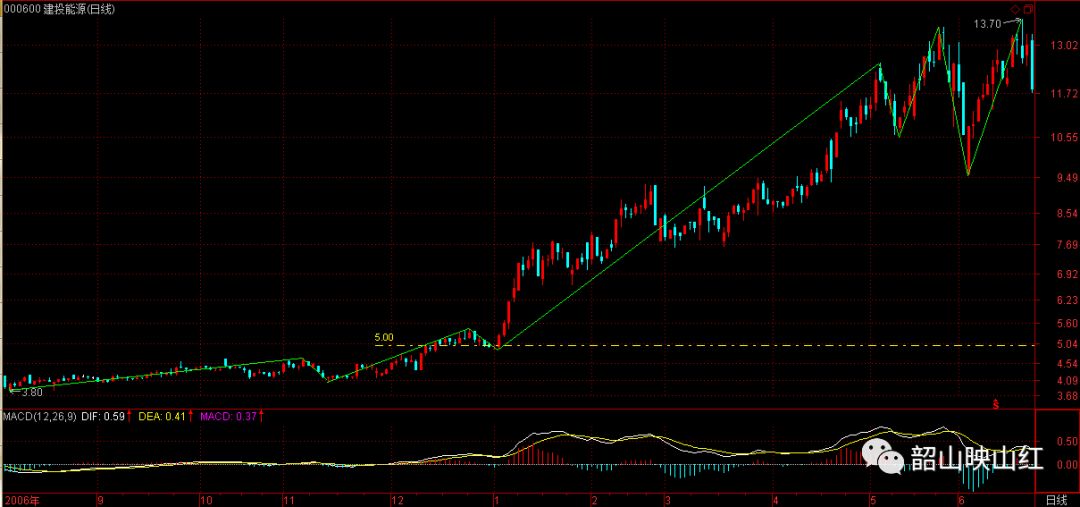
Task: Click month 9 on the time axis
Action: click(101, 499)
